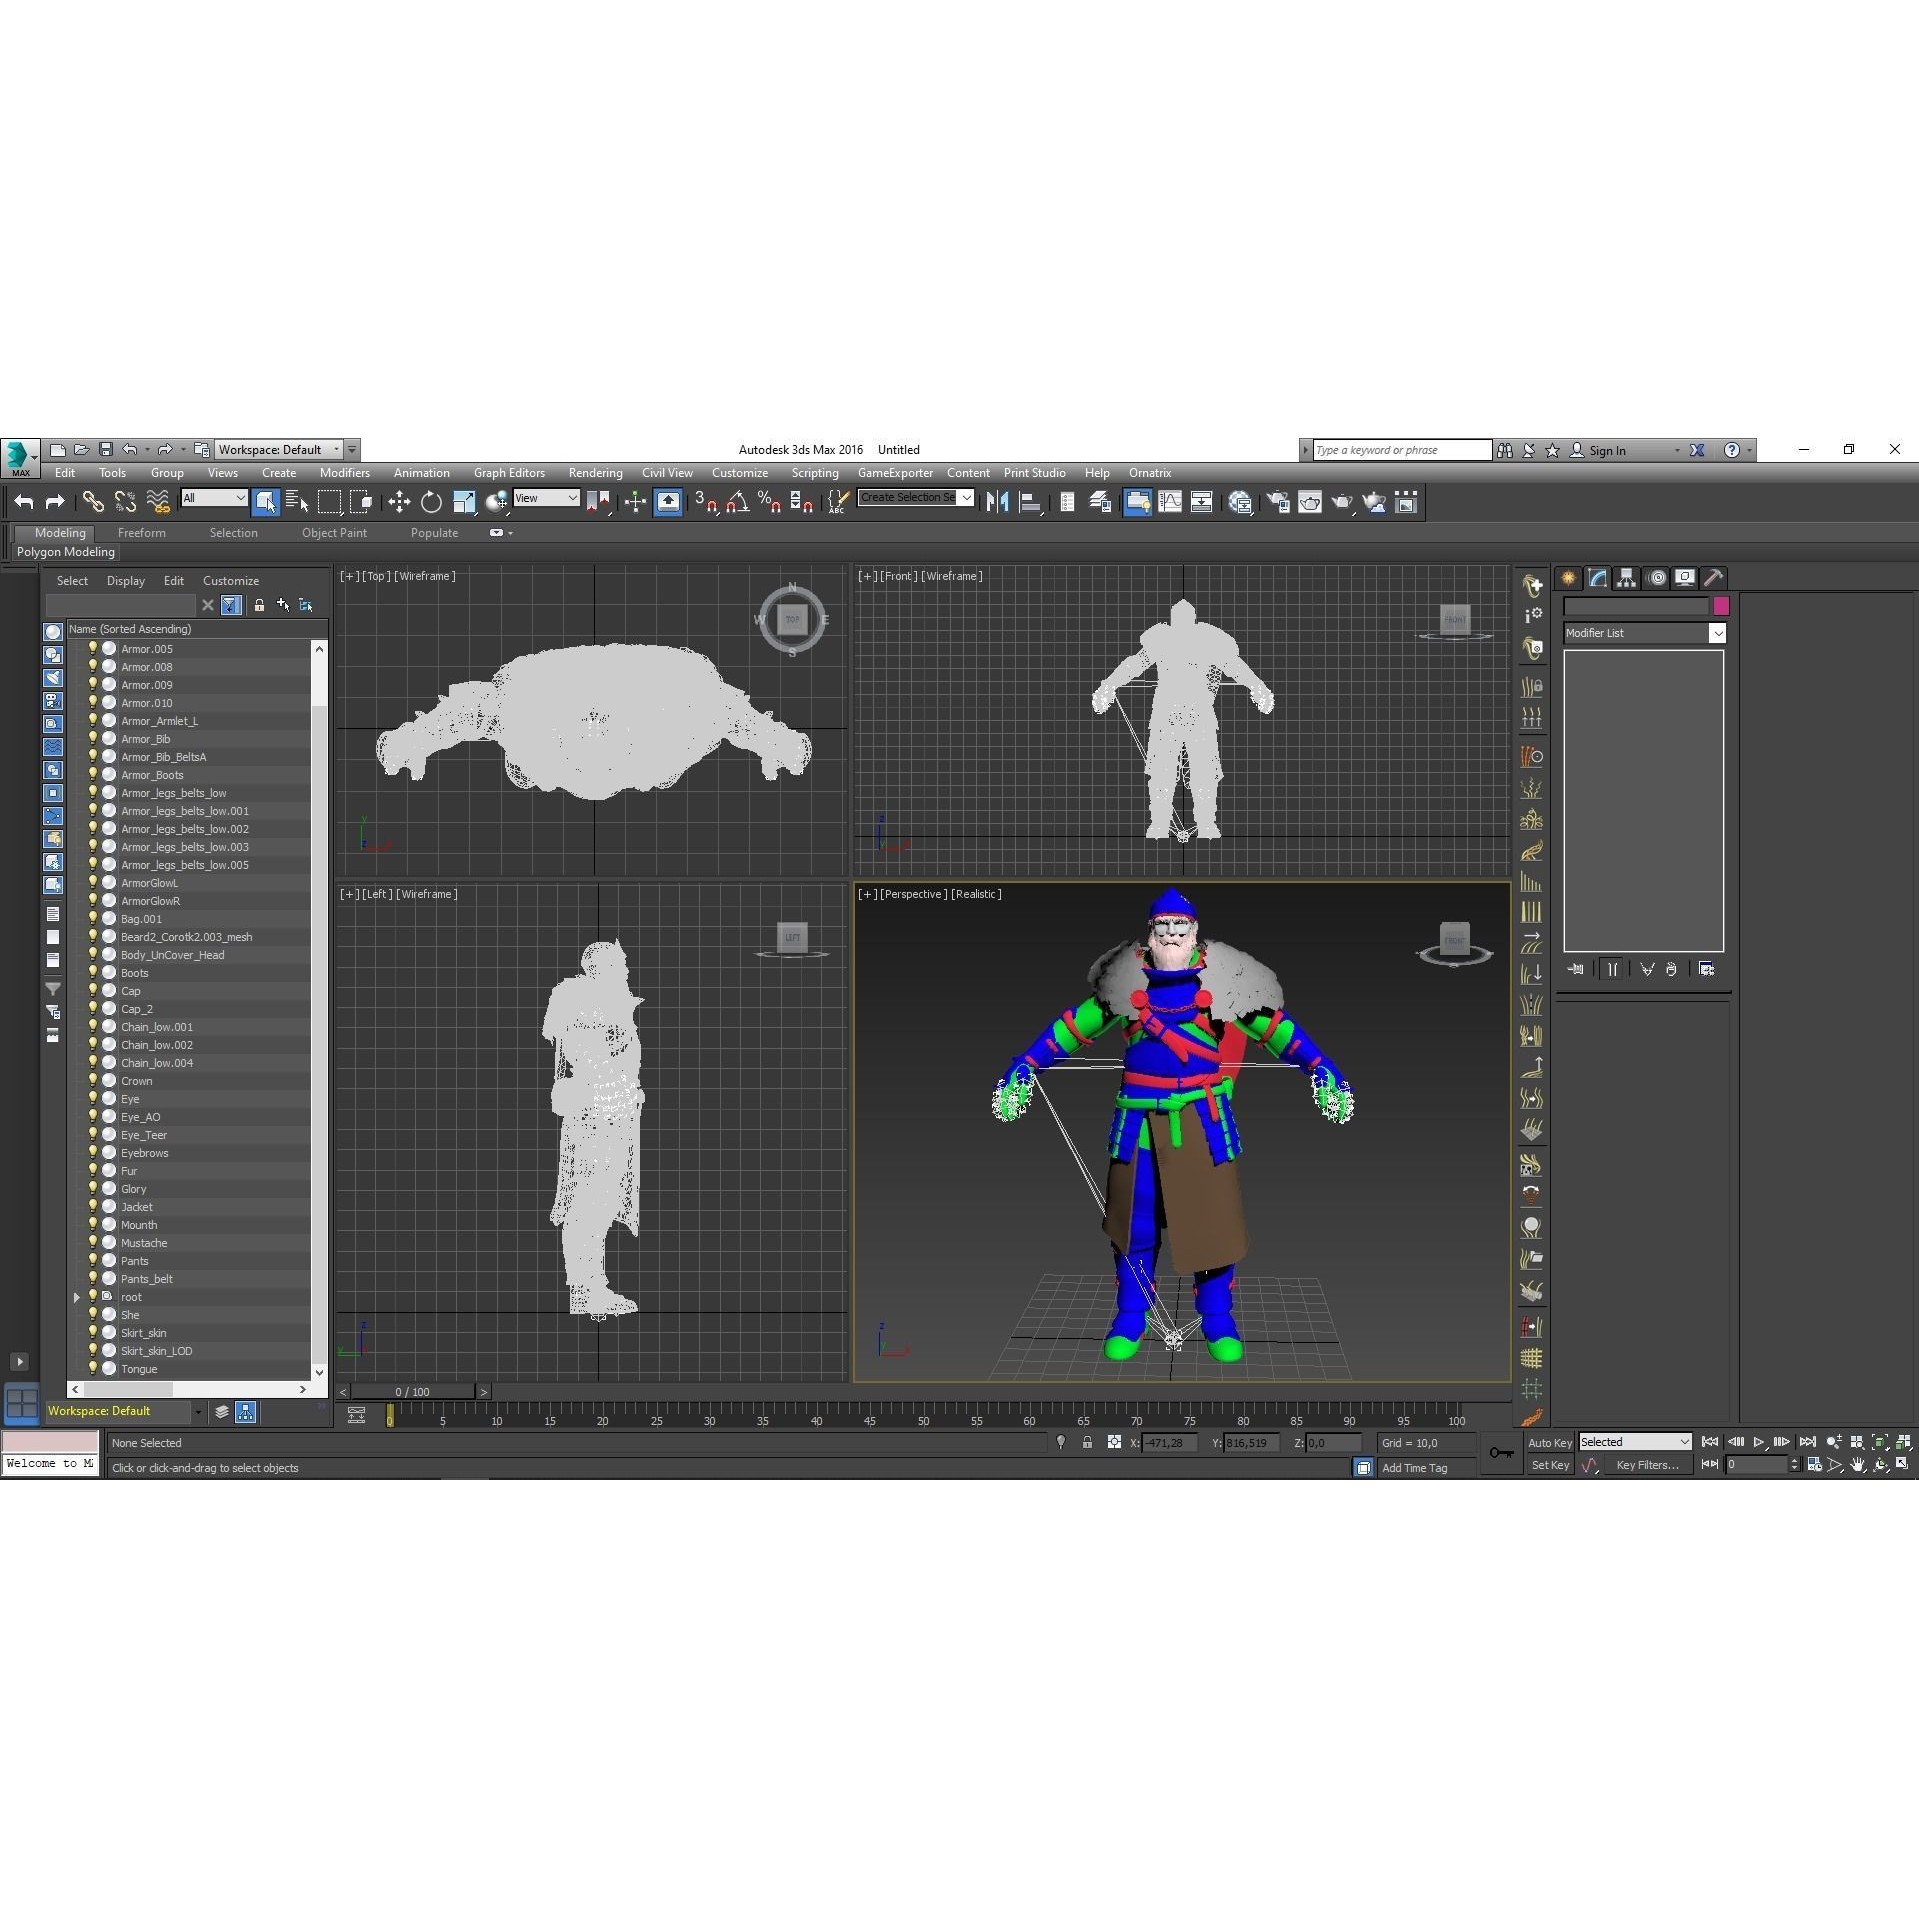Select the Select and Move tool
The width and height of the screenshot is (1919, 1919).
pyautogui.click(x=401, y=502)
